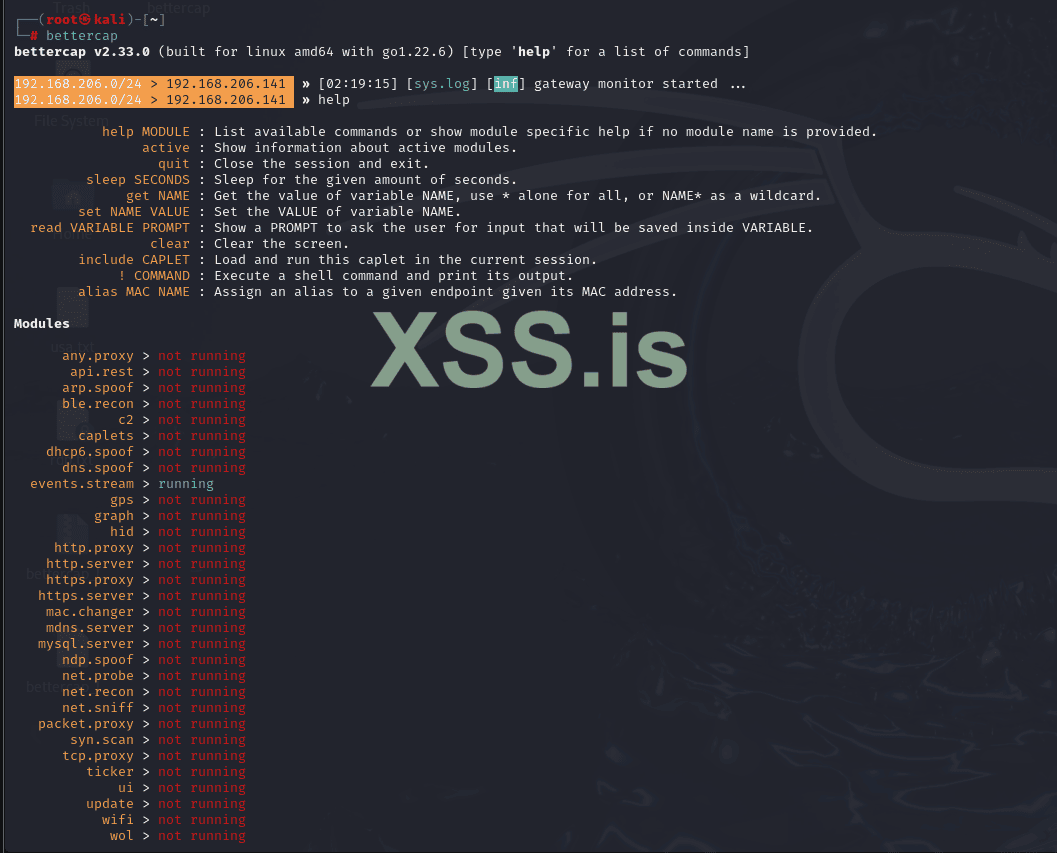Click the 'syn.scan' module name
The width and height of the screenshot is (1057, 853).
pos(102,740)
